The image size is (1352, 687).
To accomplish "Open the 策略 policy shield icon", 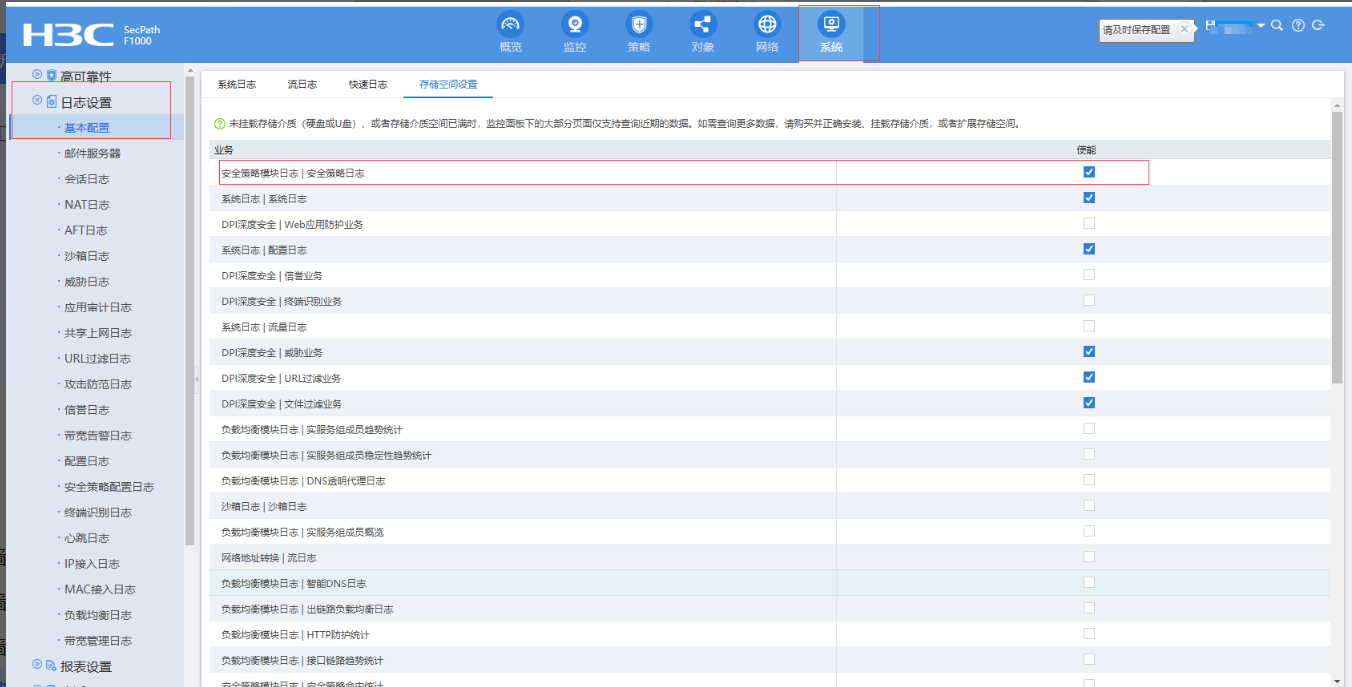I will tap(639, 25).
